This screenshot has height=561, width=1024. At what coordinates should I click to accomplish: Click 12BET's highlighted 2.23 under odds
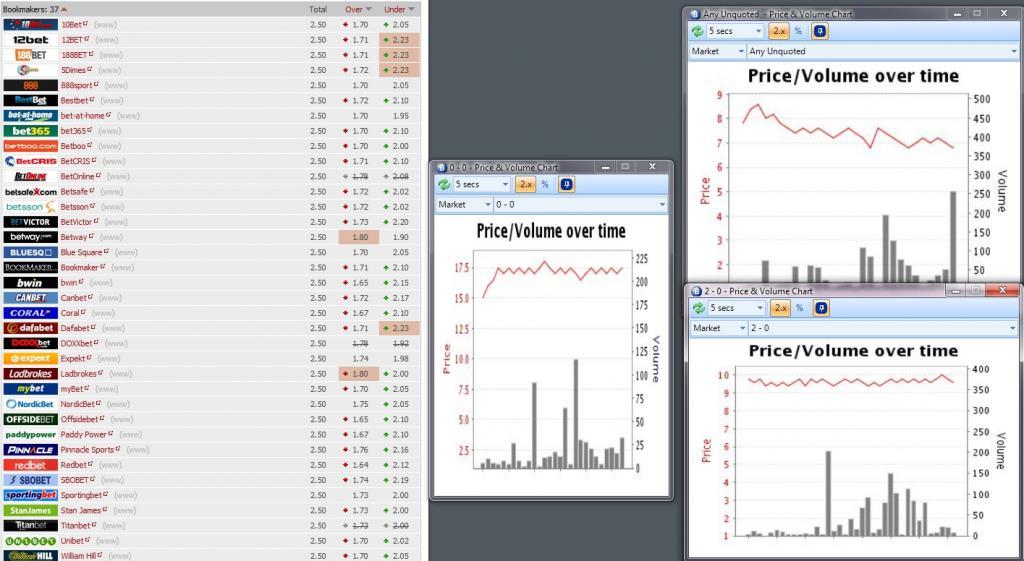click(x=399, y=40)
